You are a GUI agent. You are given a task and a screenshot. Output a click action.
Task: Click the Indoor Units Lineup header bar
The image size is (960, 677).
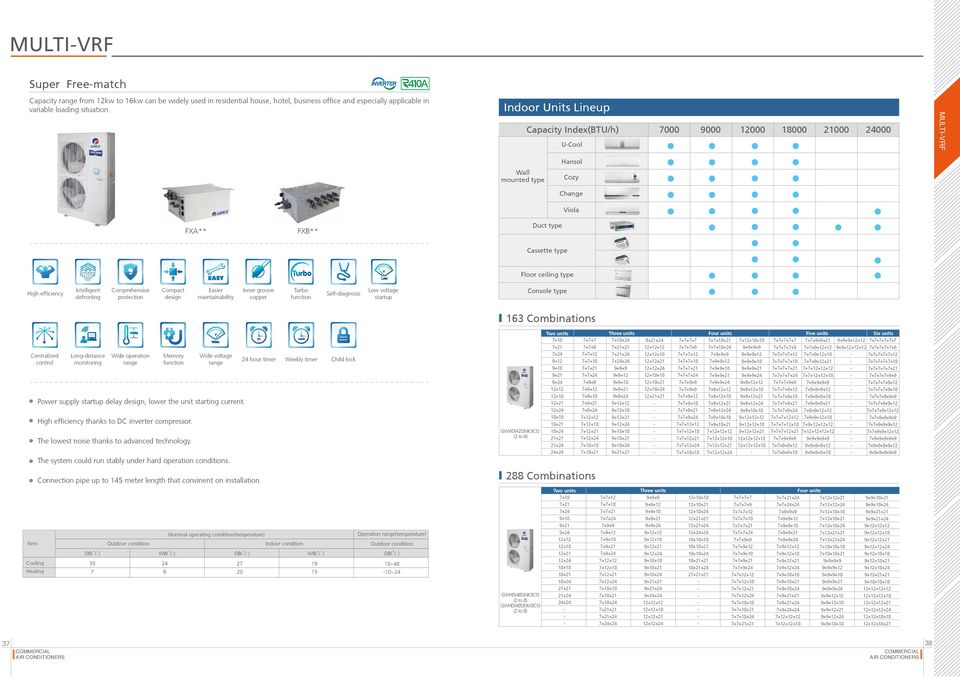699,108
